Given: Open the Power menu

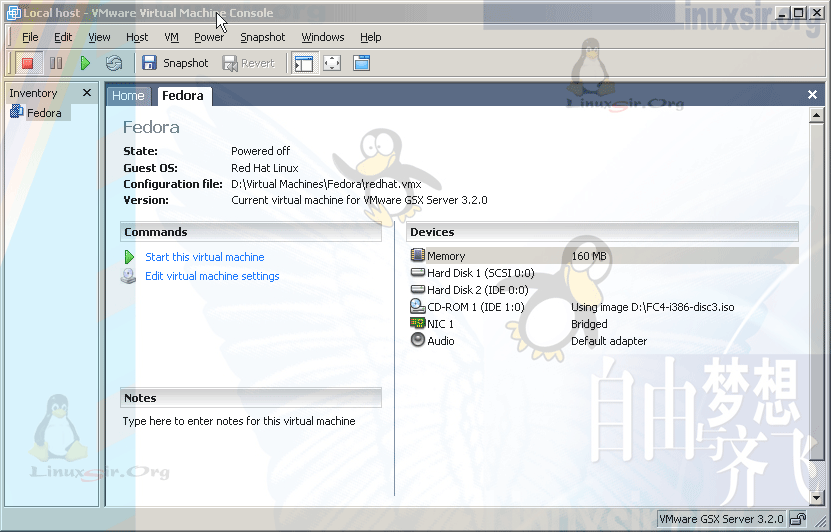Looking at the screenshot, I should click(x=209, y=37).
